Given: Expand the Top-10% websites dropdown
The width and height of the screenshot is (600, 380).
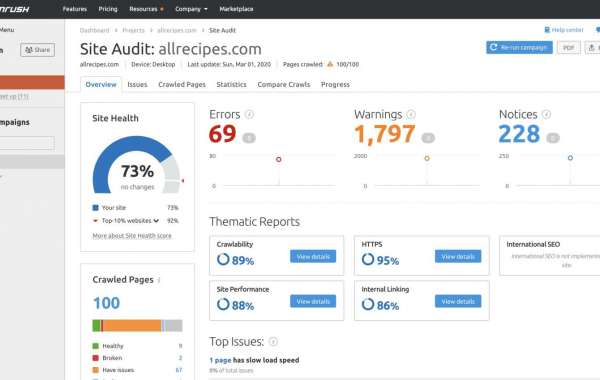Looking at the screenshot, I should tap(156, 221).
